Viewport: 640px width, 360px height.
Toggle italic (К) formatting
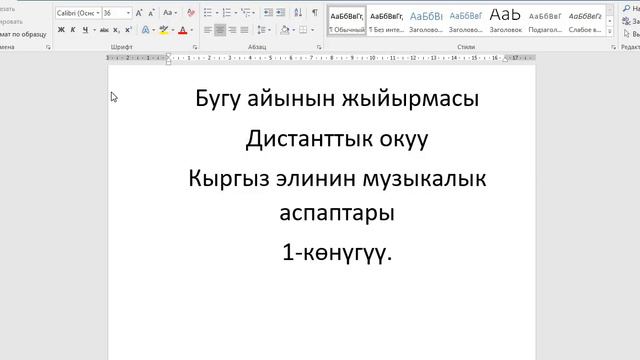[x=73, y=30]
